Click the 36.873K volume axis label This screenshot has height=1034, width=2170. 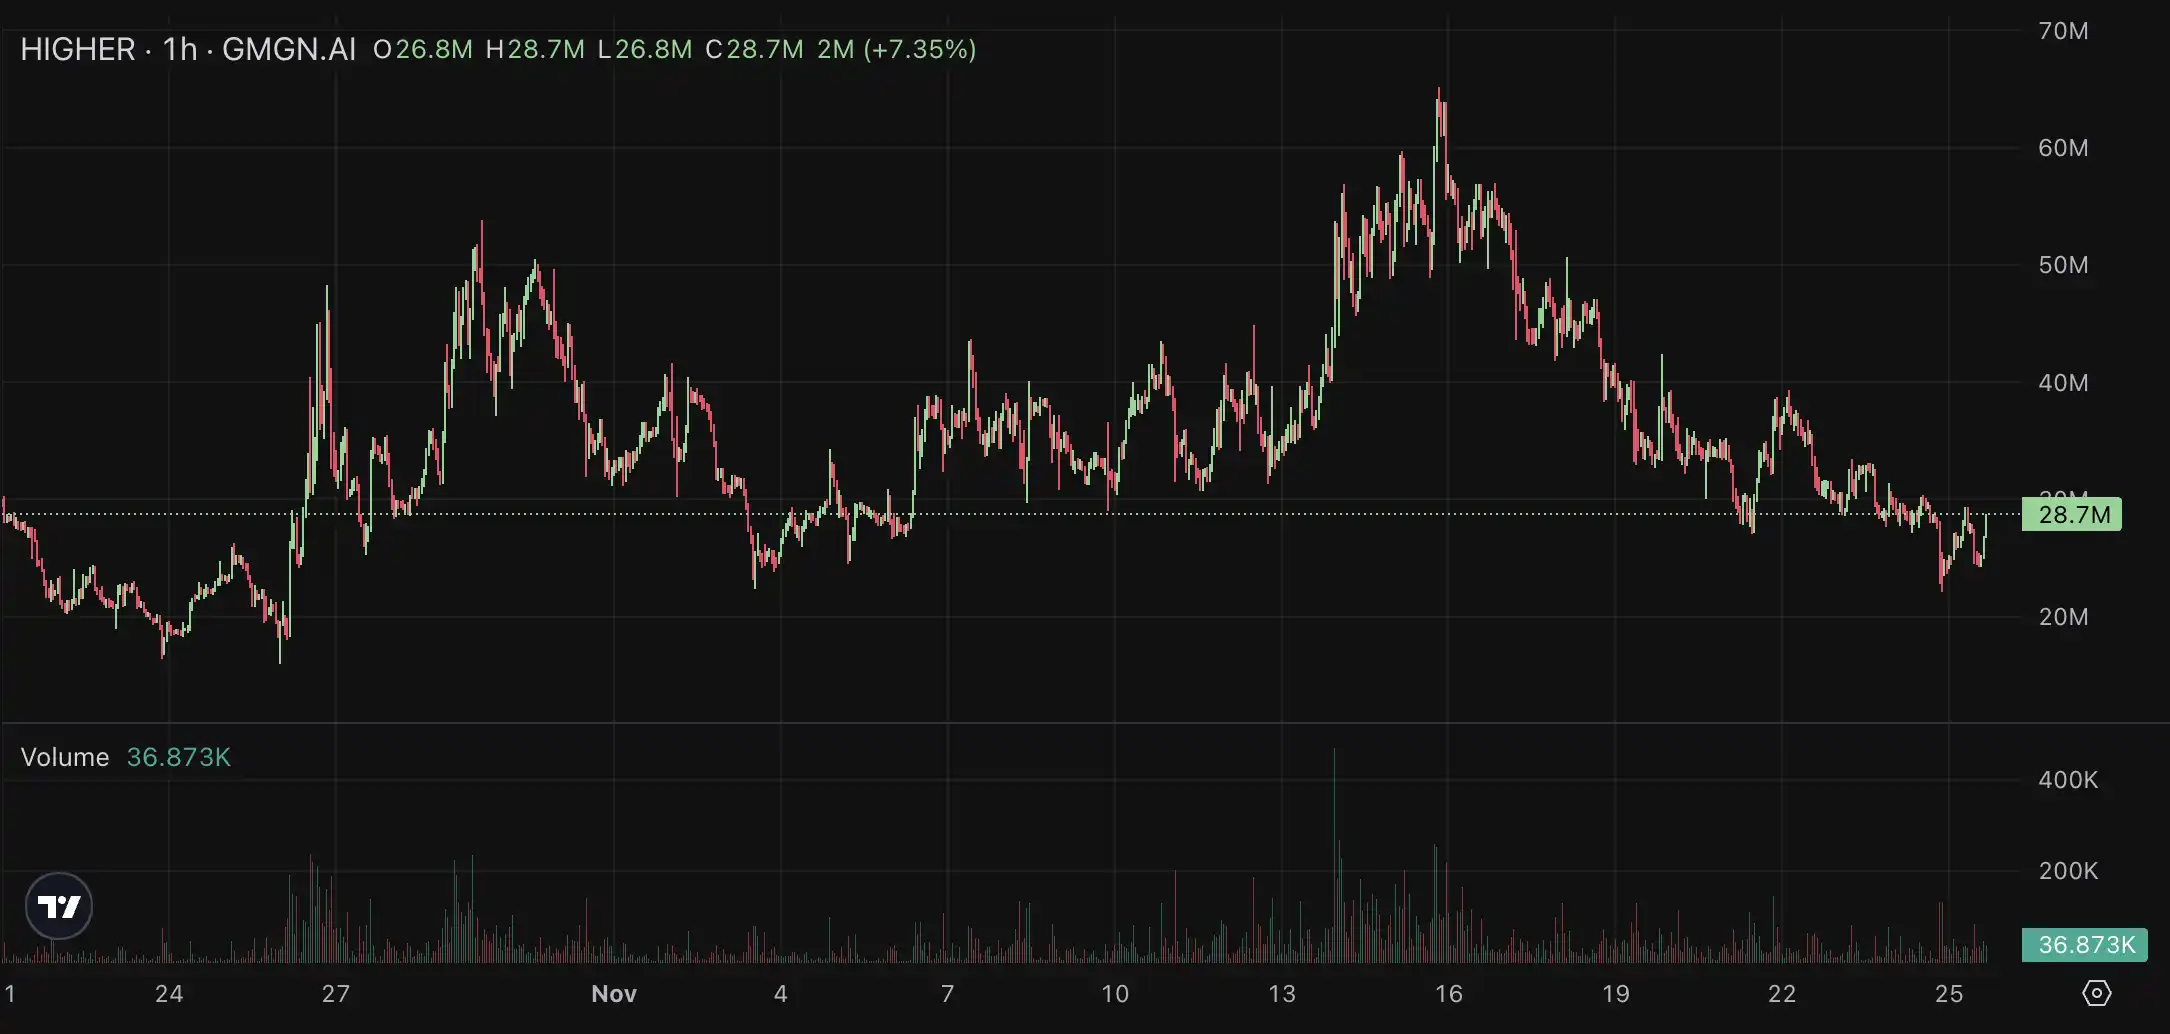click(2085, 945)
